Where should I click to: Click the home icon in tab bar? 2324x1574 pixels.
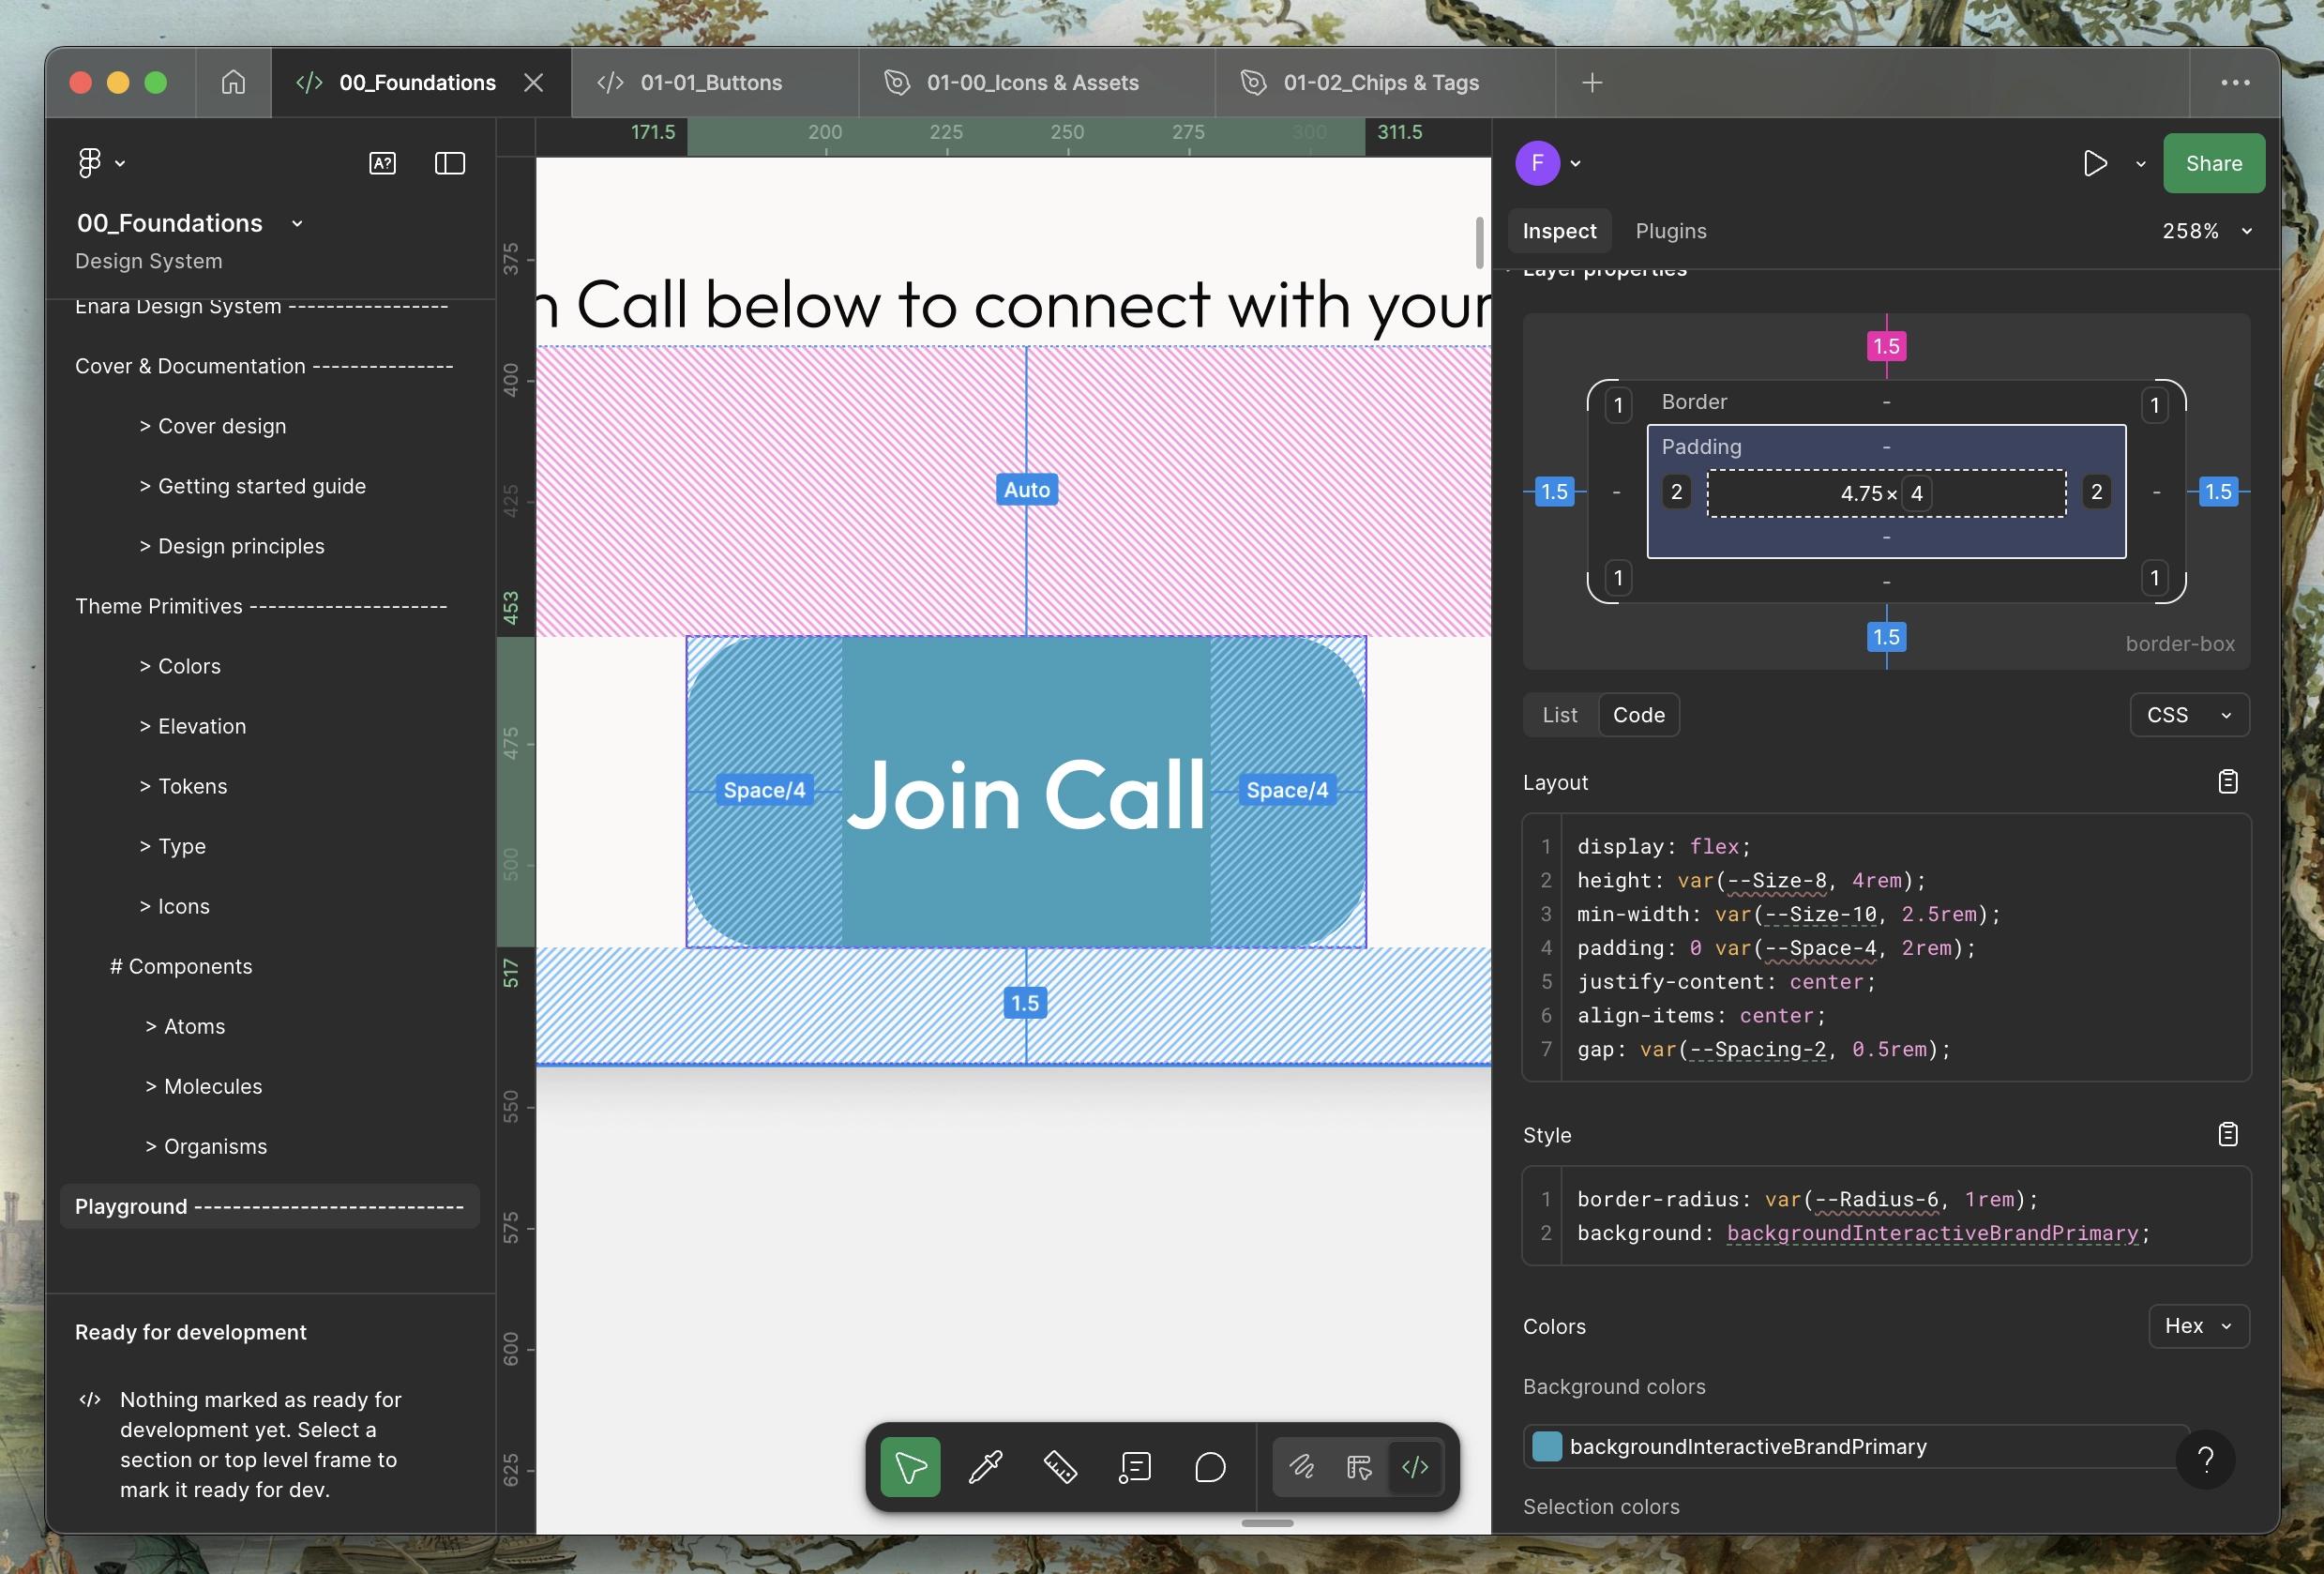[x=233, y=82]
